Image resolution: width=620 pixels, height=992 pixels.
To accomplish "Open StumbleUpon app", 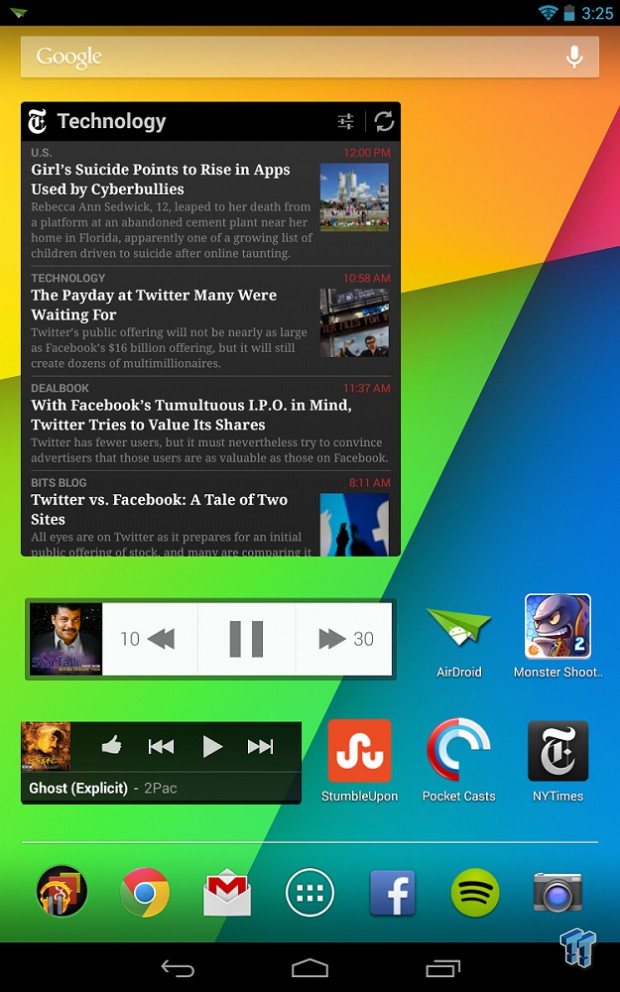I will [359, 761].
